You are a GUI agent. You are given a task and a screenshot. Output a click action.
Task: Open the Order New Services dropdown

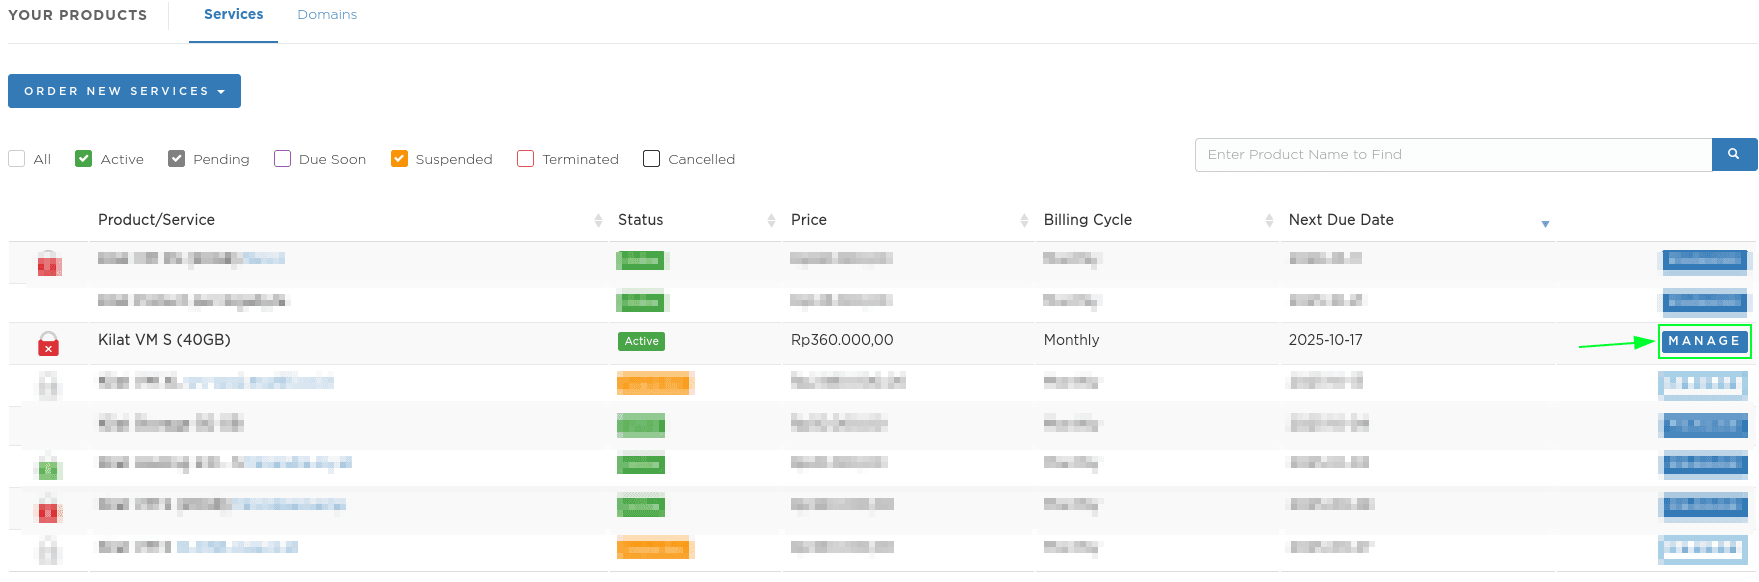point(124,91)
